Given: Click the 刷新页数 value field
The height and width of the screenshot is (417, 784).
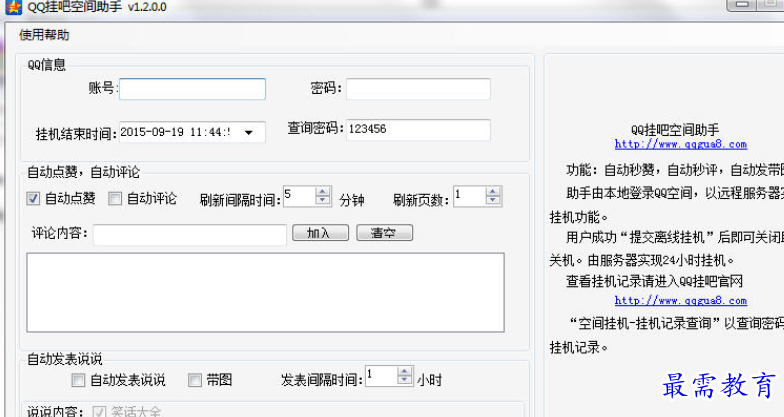Looking at the screenshot, I should (470, 196).
